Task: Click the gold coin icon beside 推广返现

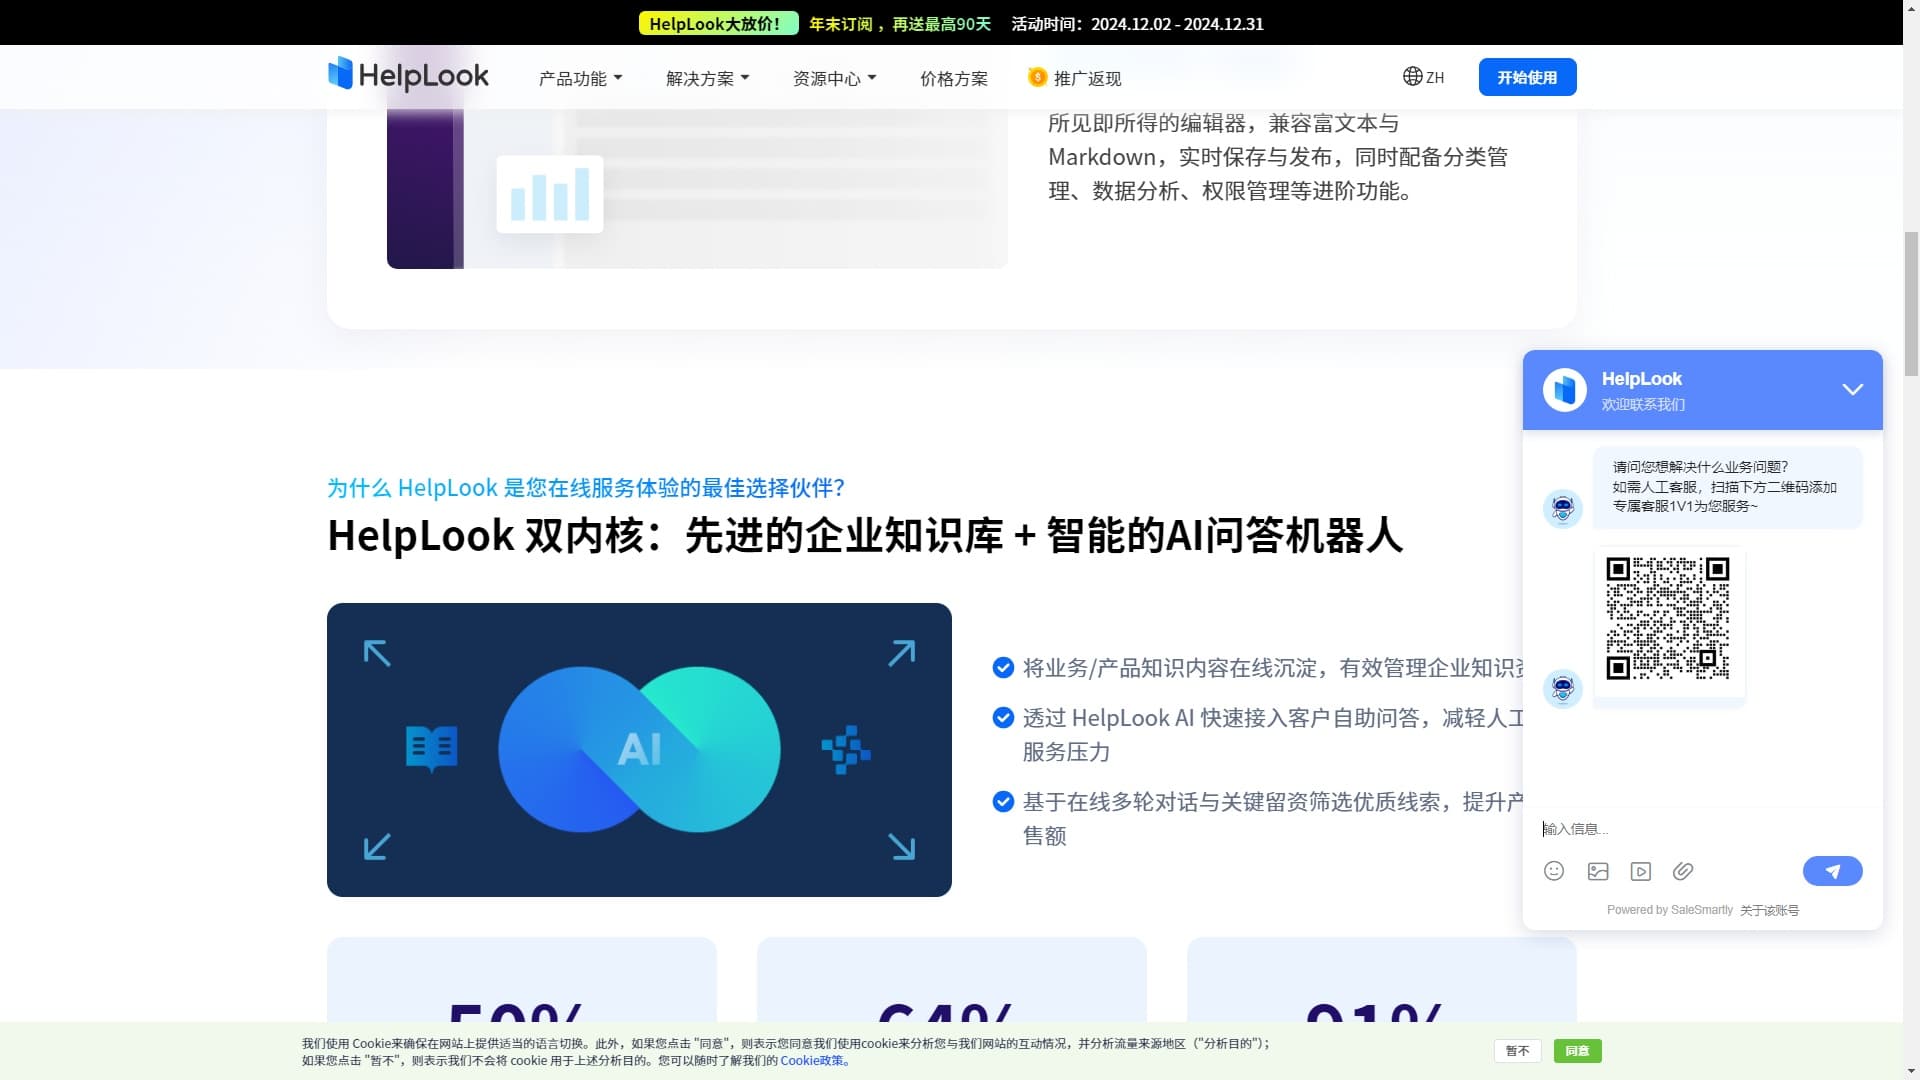Action: [x=1037, y=77]
